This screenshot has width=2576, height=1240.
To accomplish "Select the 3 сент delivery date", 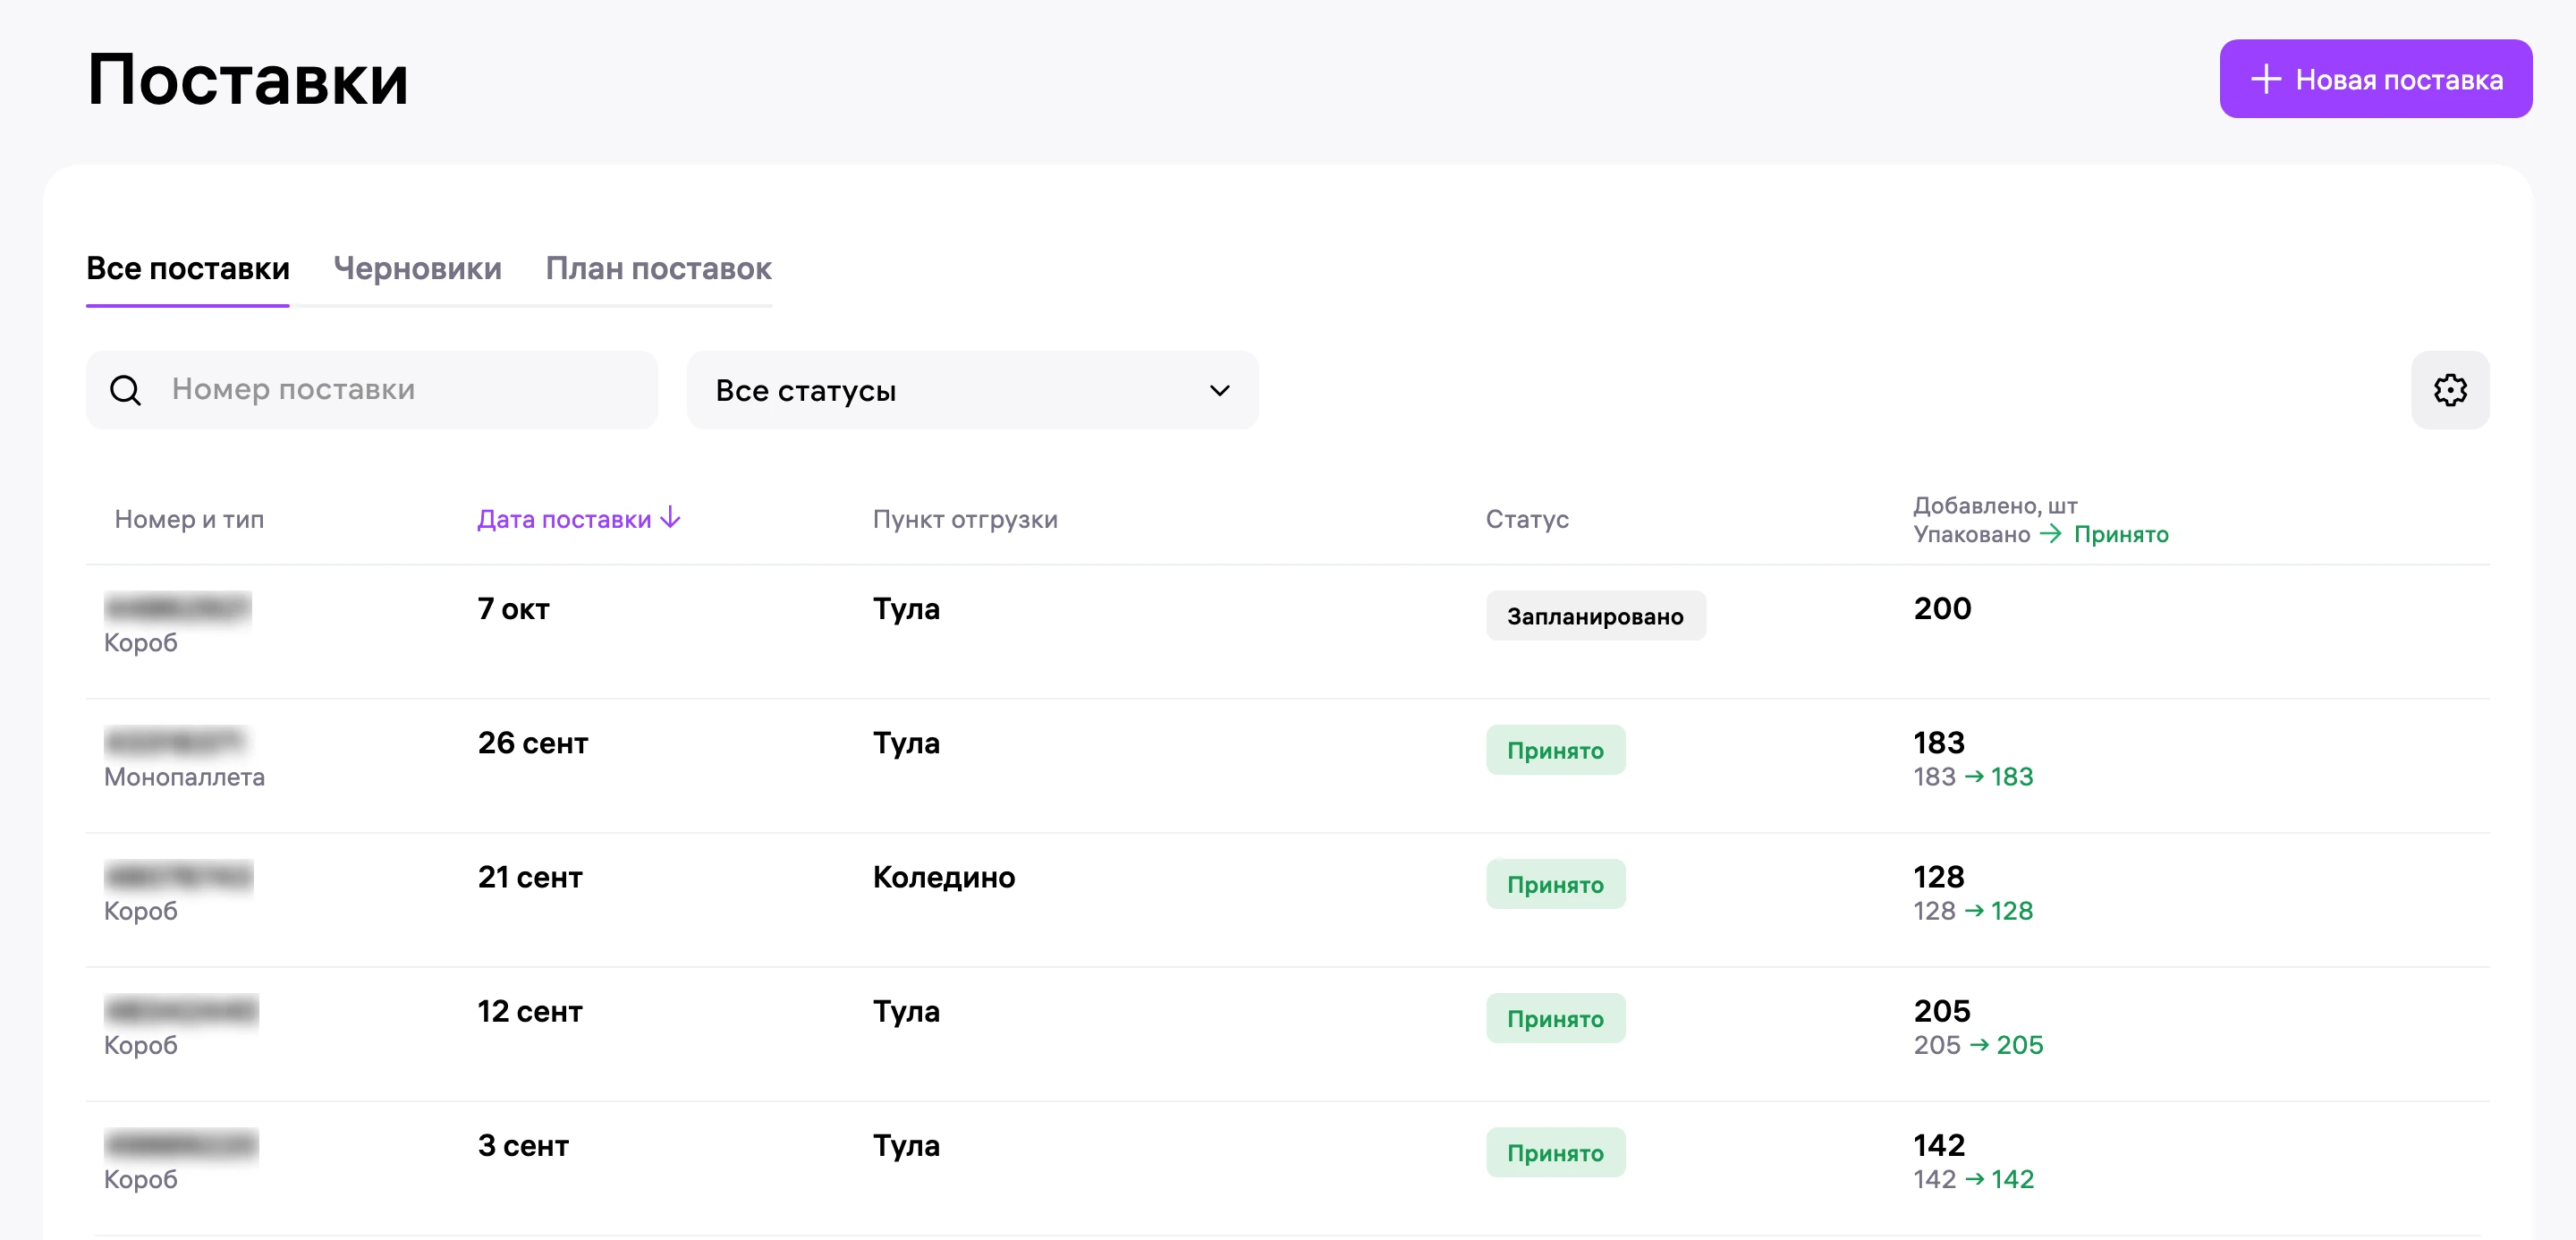I will pyautogui.click(x=523, y=1145).
